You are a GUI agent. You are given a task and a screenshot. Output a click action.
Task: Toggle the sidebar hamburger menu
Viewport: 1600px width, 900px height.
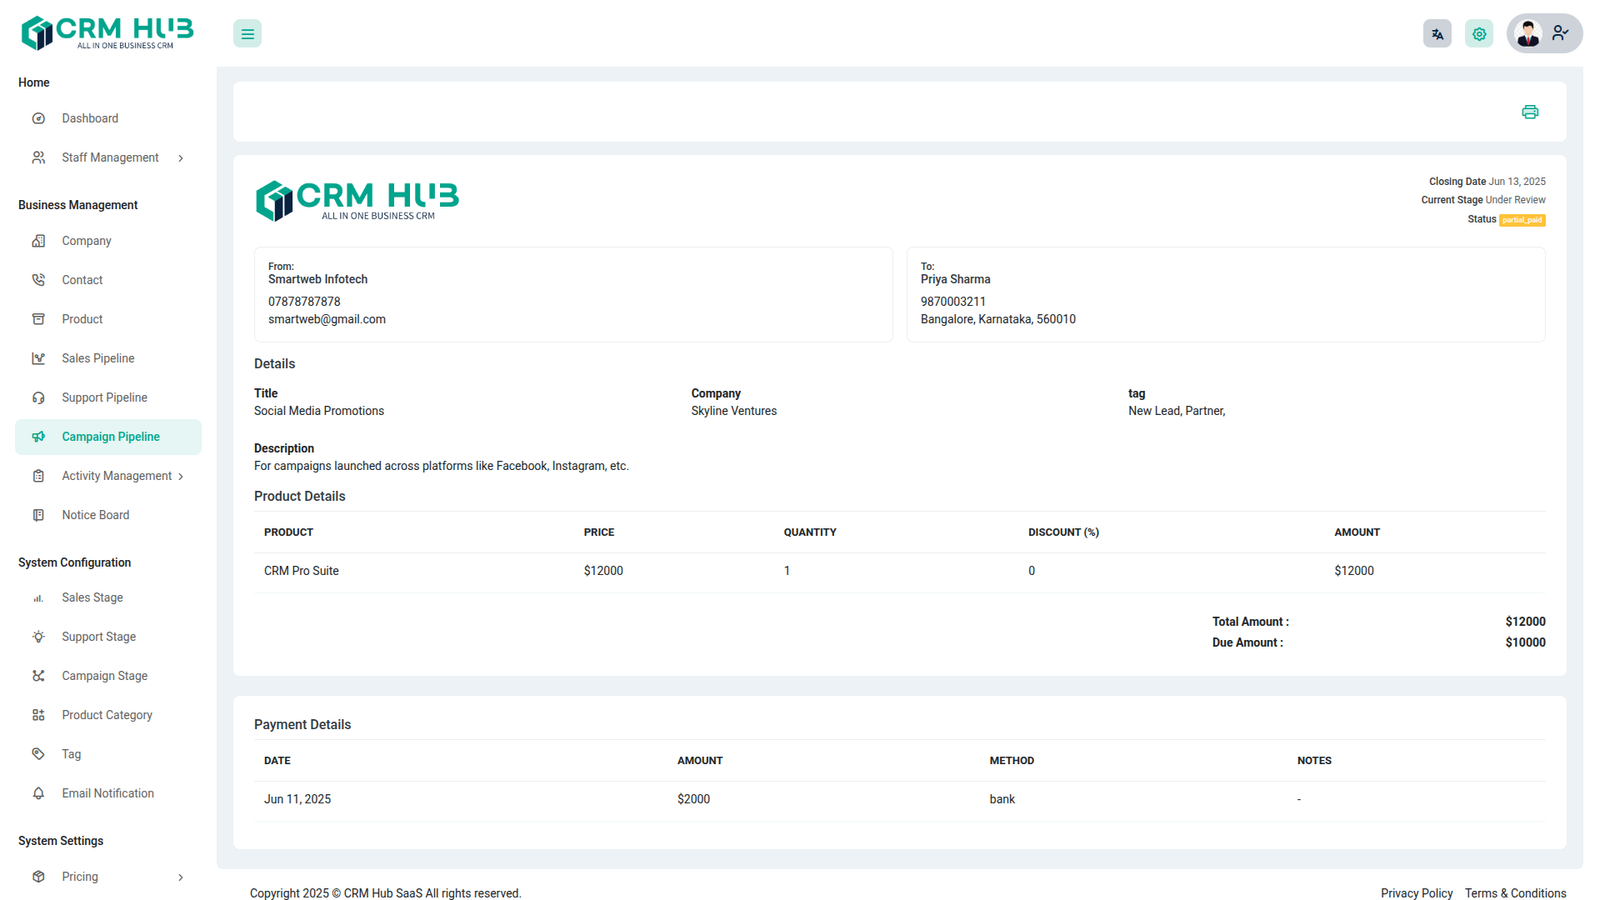pos(247,34)
